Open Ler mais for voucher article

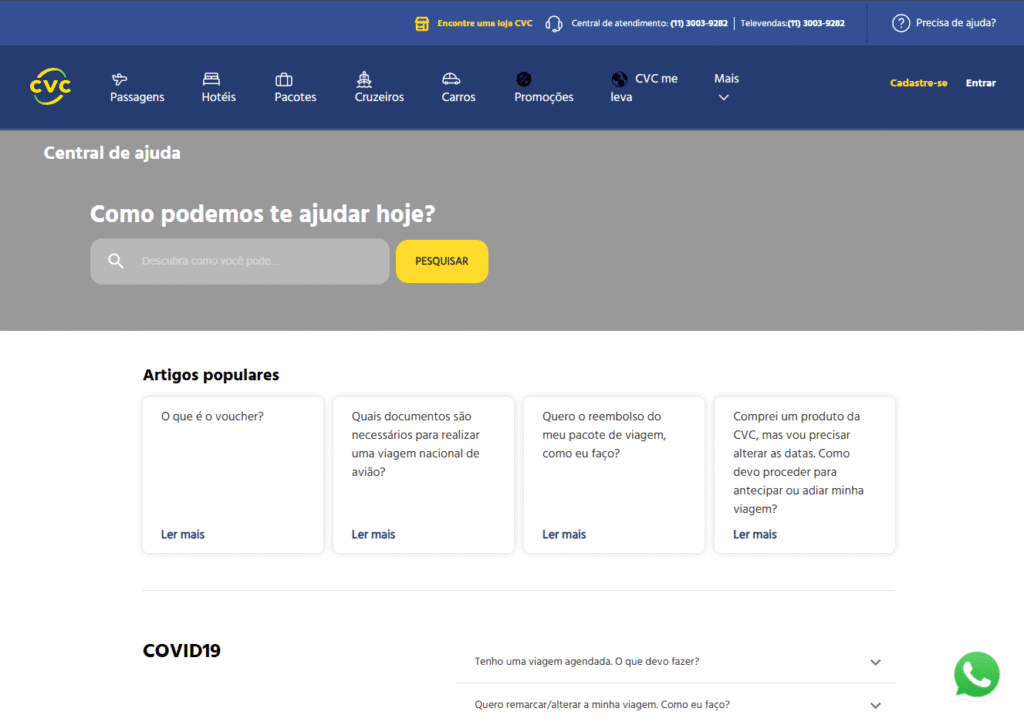[183, 534]
